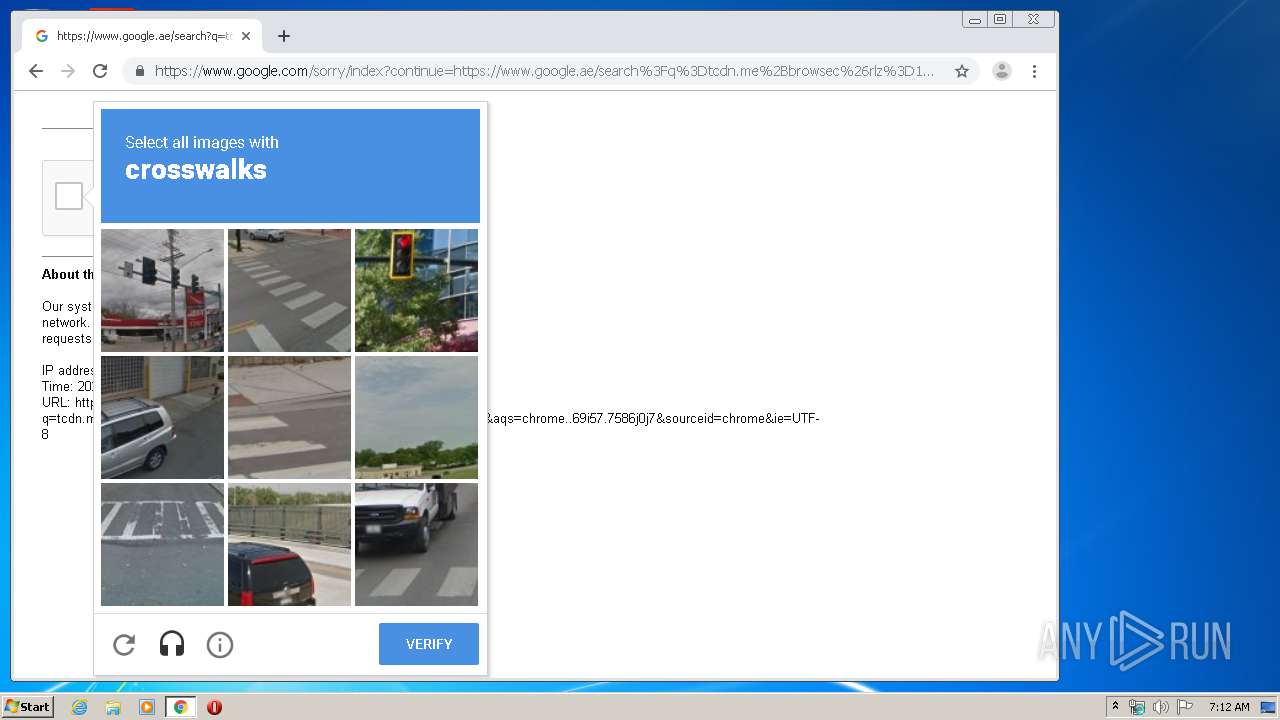This screenshot has height=720, width=1280.
Task: Select the traffic lights on pole image tile
Action: (162, 290)
